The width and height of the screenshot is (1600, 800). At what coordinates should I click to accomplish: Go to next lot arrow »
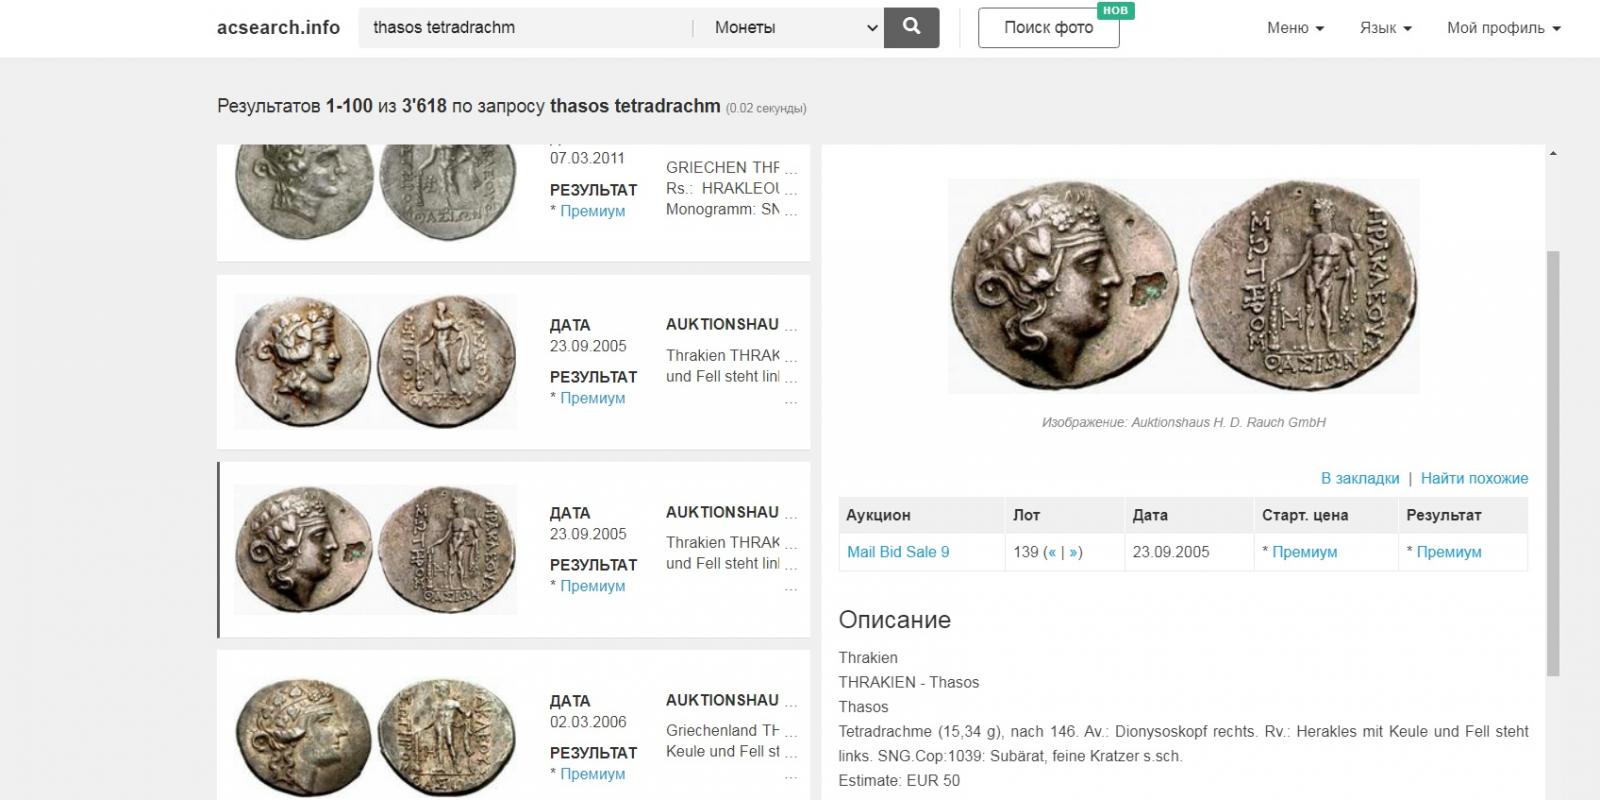tap(1073, 552)
